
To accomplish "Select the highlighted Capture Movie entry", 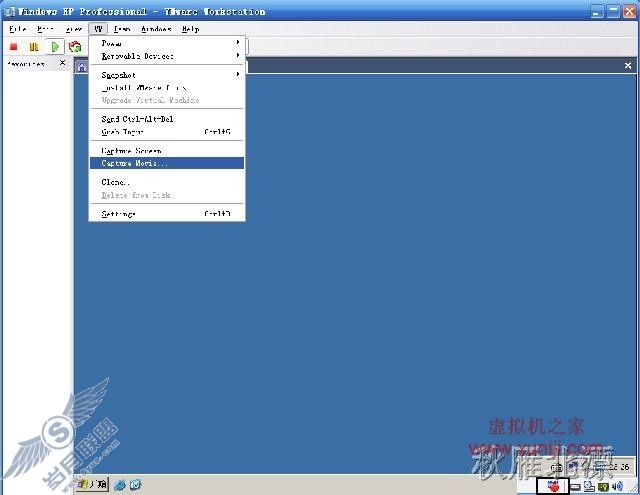I will click(167, 163).
